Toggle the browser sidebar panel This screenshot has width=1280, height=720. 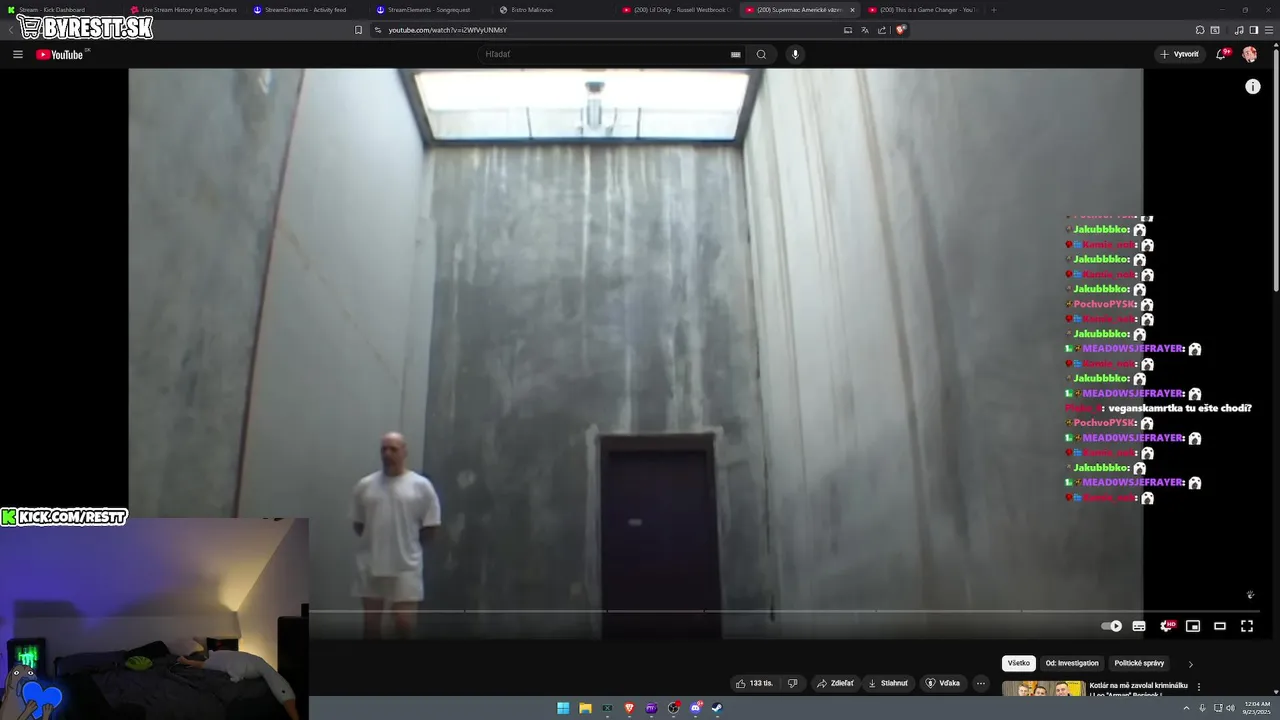[1254, 30]
